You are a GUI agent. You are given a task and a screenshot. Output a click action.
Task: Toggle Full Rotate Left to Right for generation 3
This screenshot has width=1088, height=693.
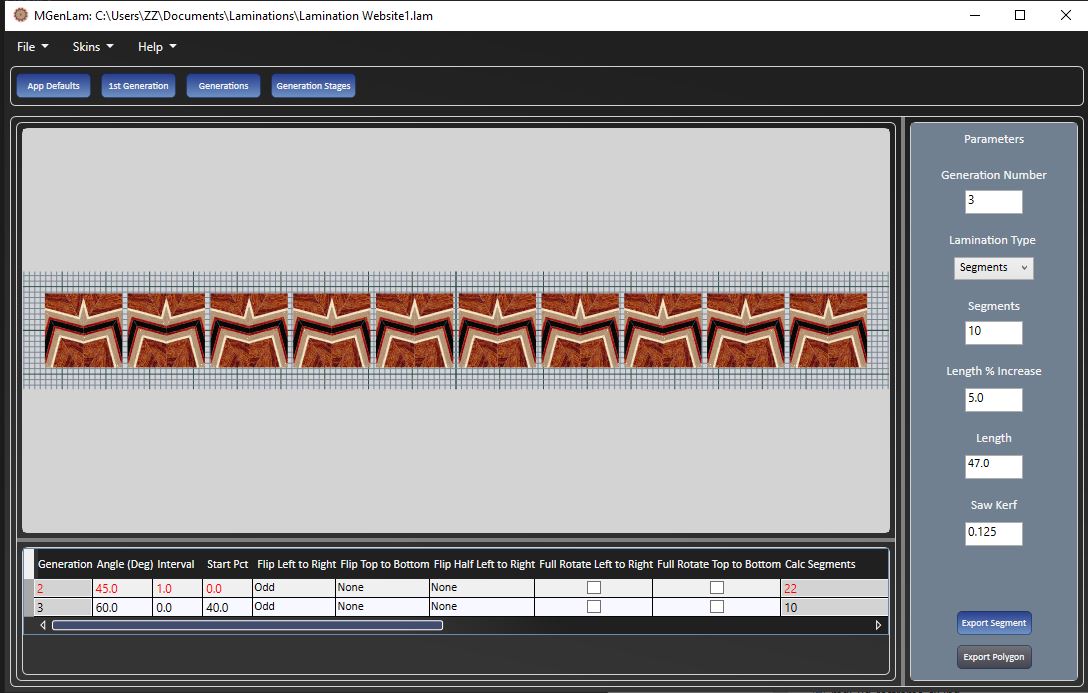[x=593, y=607]
